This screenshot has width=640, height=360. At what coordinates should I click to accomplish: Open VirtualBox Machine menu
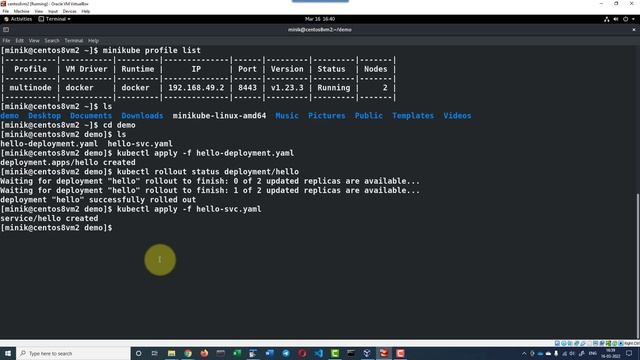pos(22,11)
